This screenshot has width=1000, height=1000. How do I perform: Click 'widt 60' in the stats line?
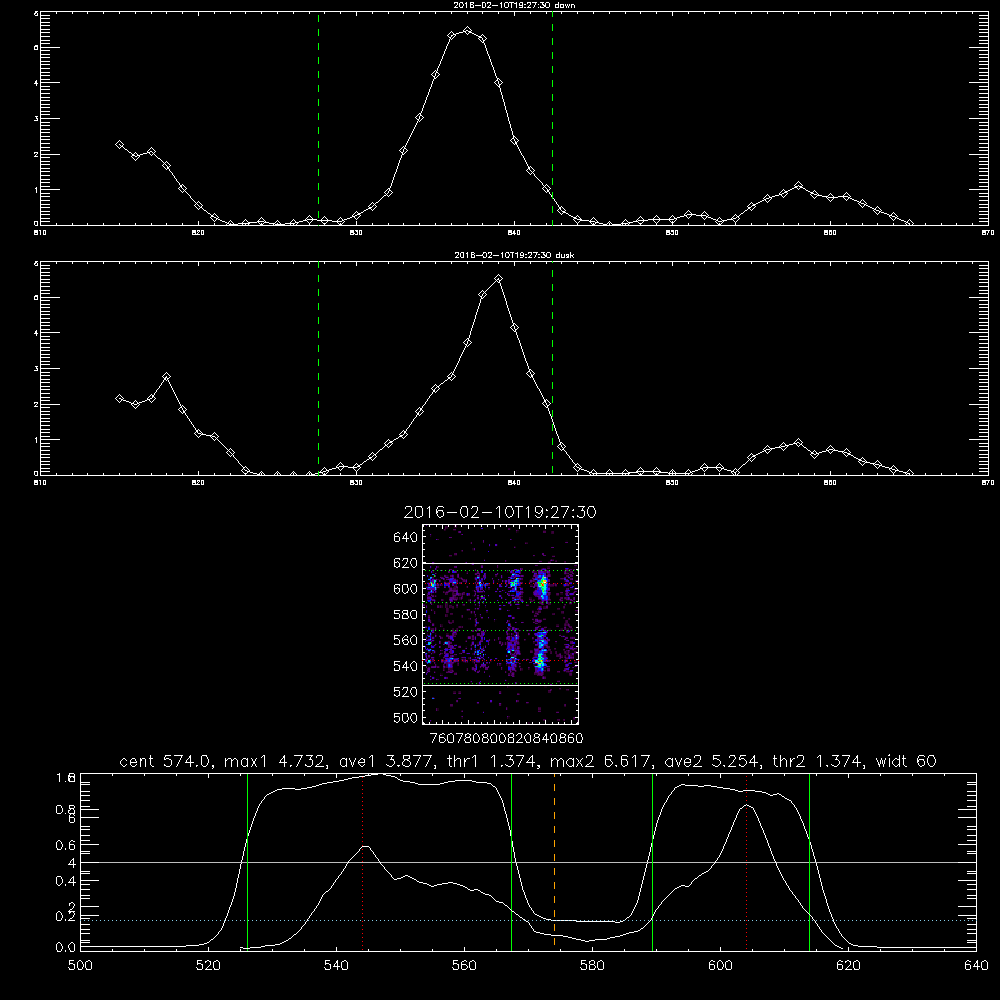906,761
